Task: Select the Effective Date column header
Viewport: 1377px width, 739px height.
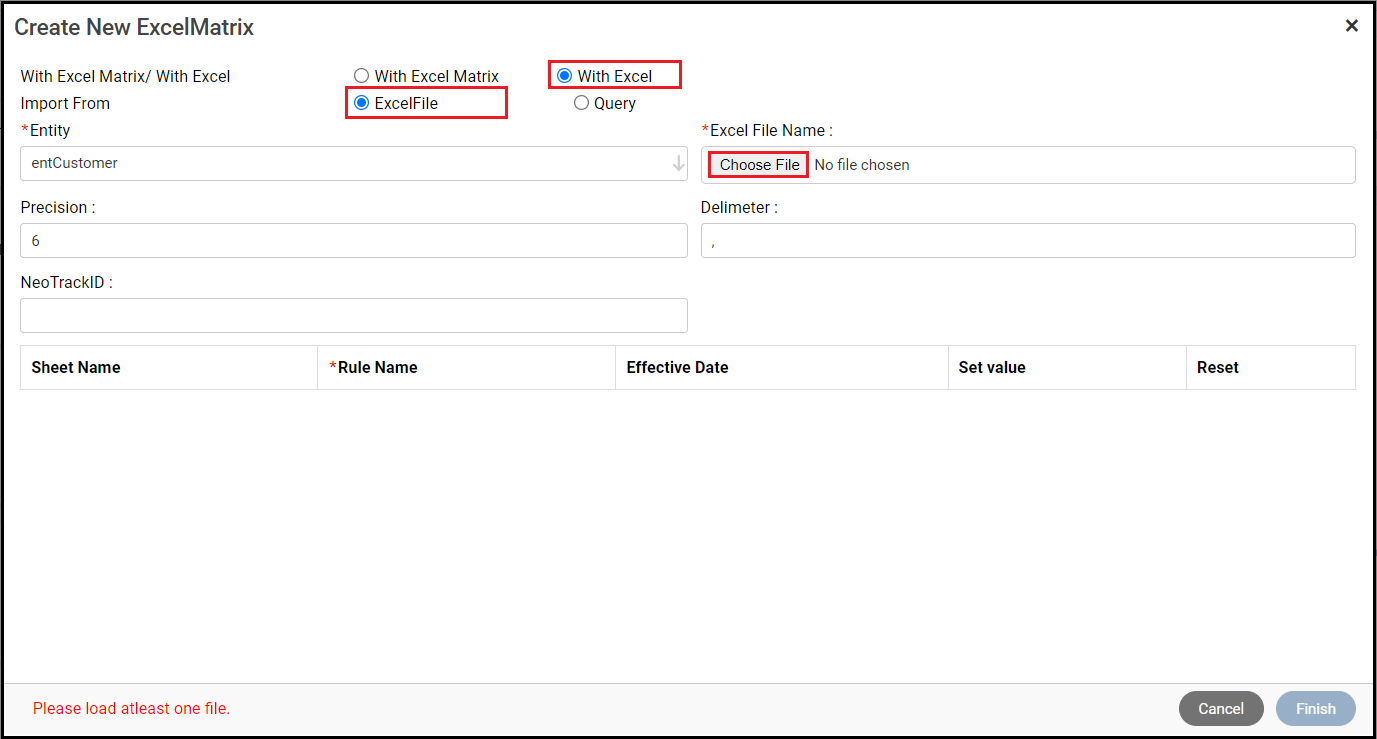Action: click(x=677, y=367)
